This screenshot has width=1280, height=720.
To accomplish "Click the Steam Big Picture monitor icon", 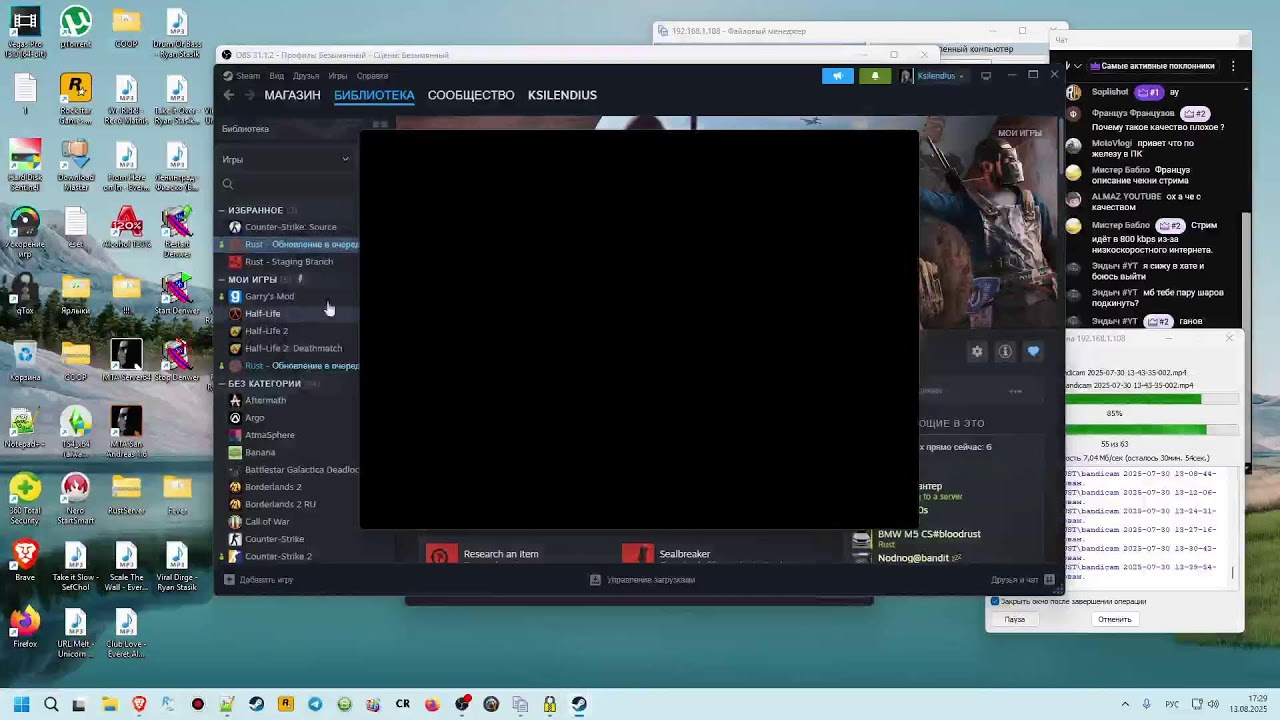I will 986,76.
